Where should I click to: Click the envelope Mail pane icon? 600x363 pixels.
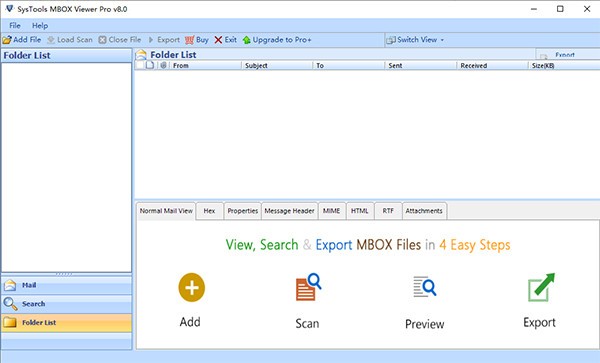[10, 285]
